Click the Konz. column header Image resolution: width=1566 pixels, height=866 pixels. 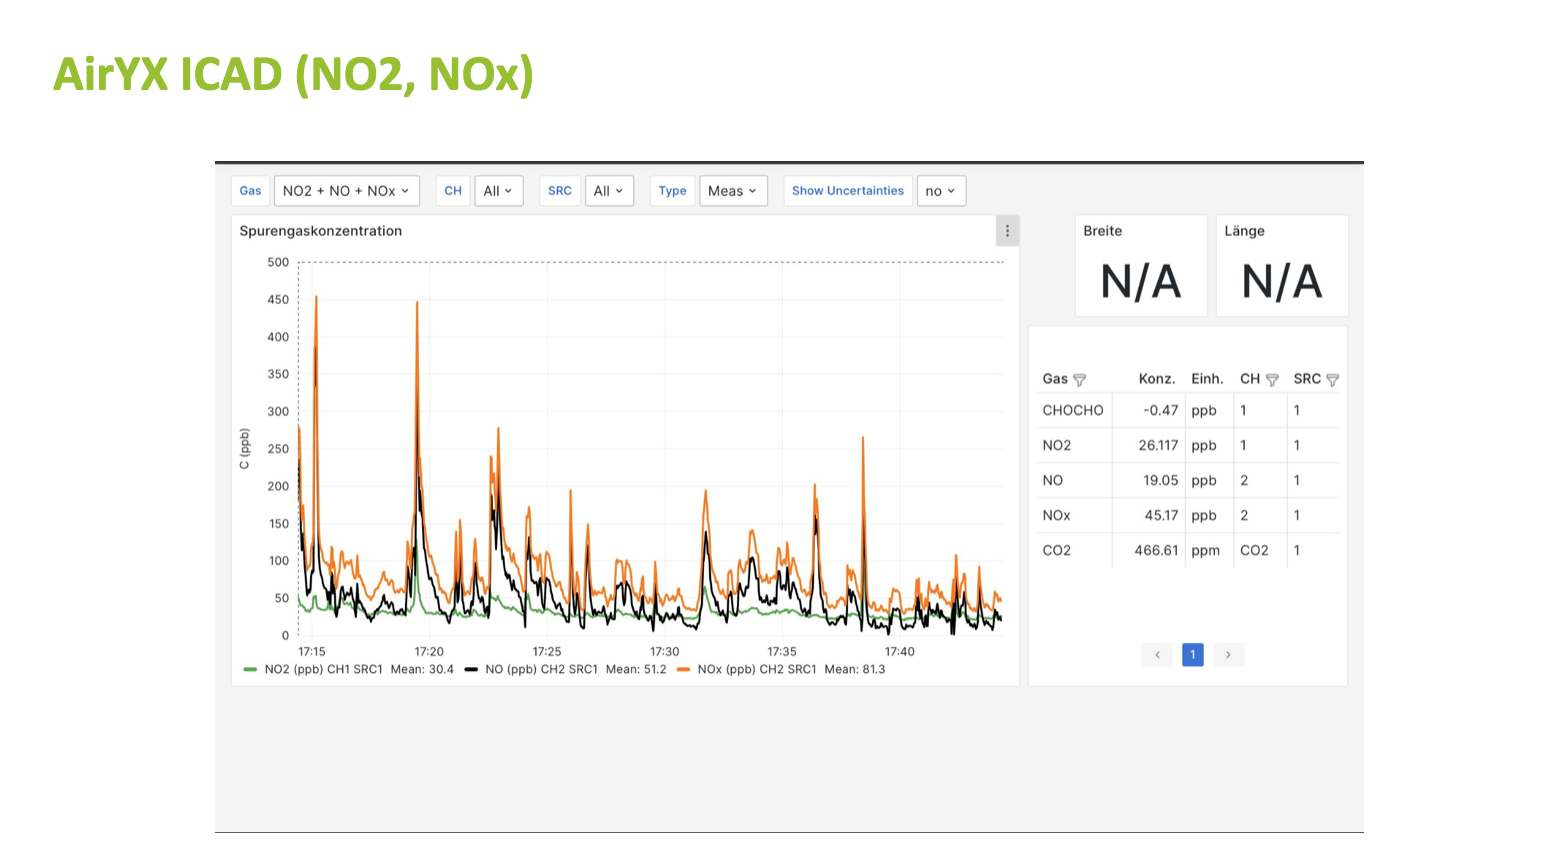[1156, 379]
